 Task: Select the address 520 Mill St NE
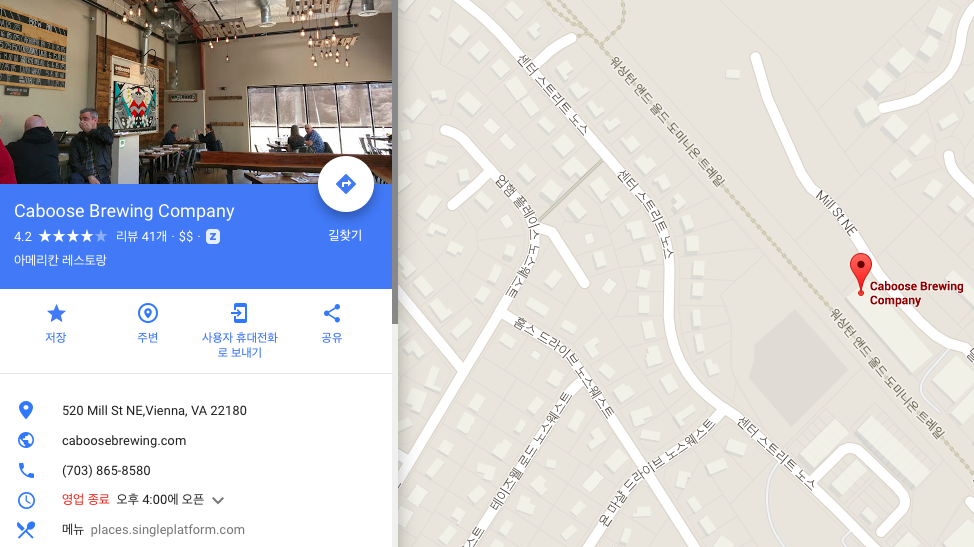coord(155,410)
